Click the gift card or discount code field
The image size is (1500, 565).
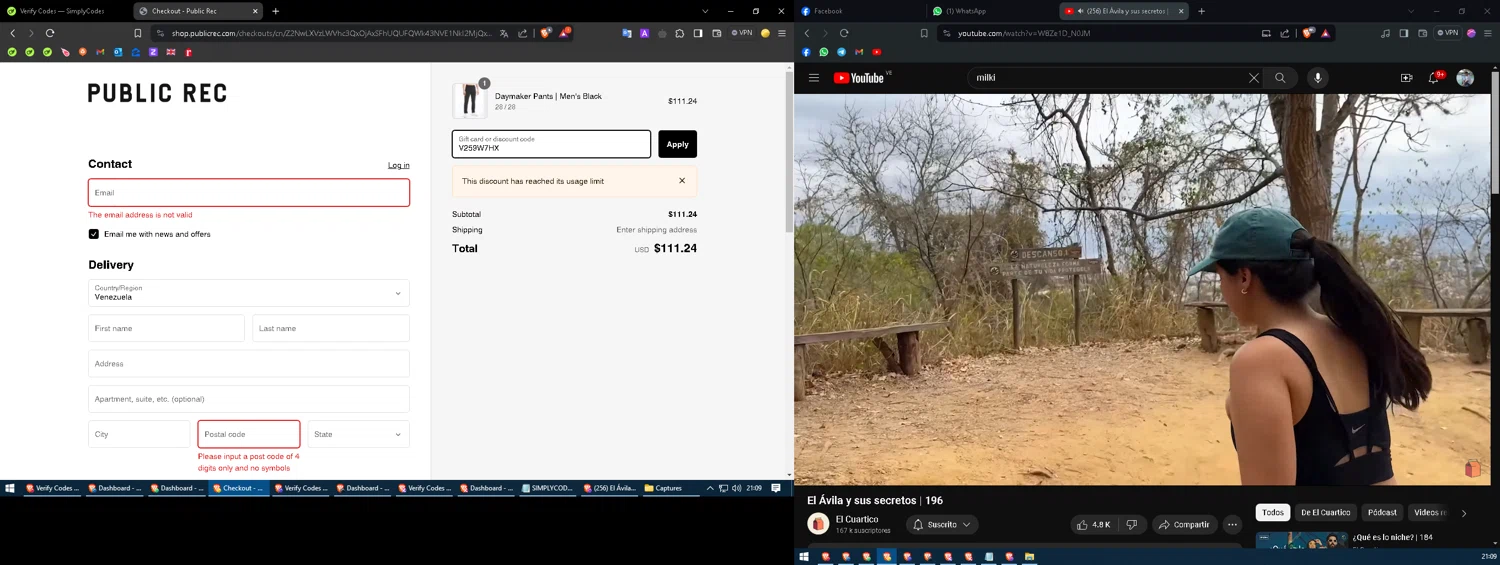coord(551,144)
